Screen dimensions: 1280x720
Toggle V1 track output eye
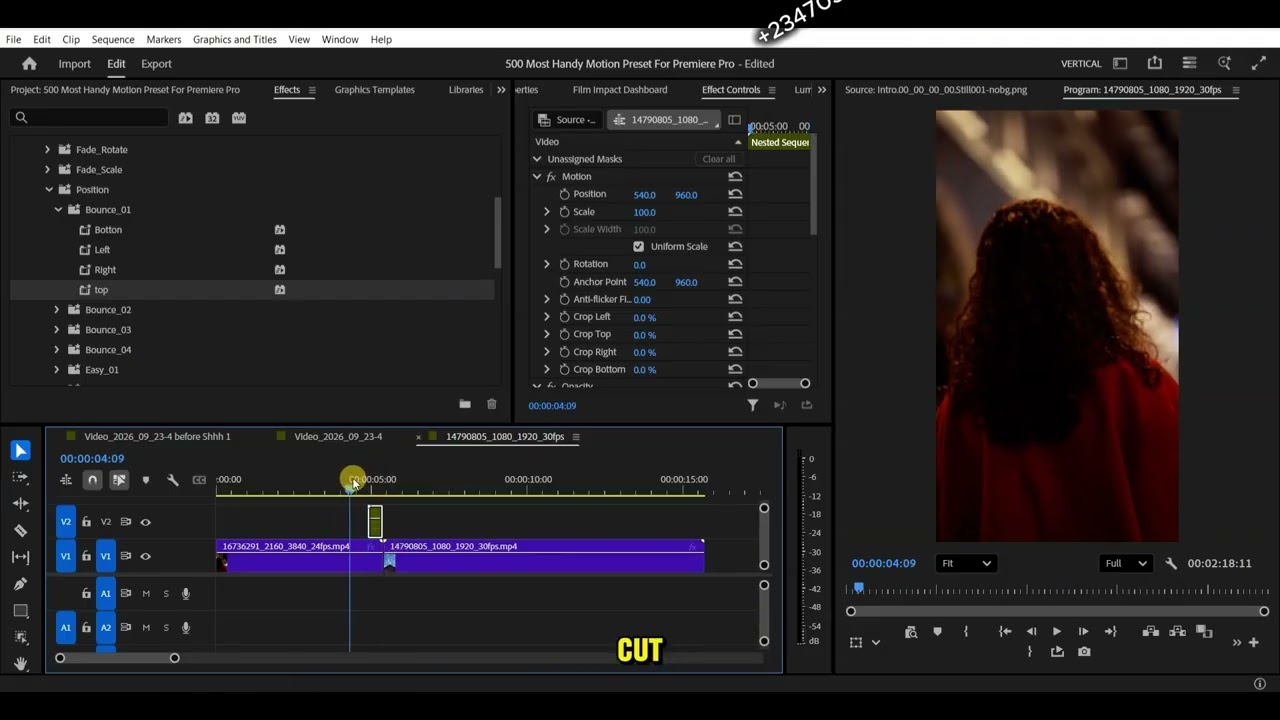tap(146, 556)
